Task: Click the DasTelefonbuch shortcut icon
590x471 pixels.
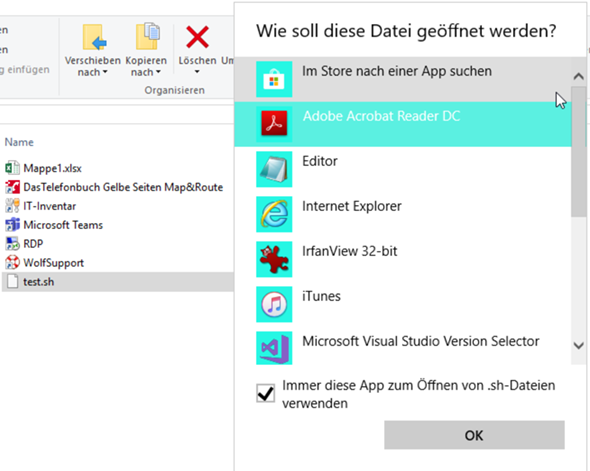Action: tap(12, 187)
